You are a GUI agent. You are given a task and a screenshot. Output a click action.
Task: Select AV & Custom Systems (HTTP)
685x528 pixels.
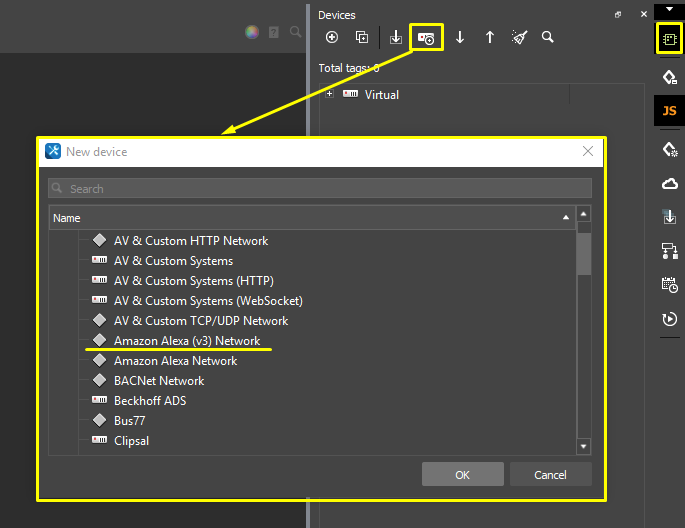[x=194, y=281]
